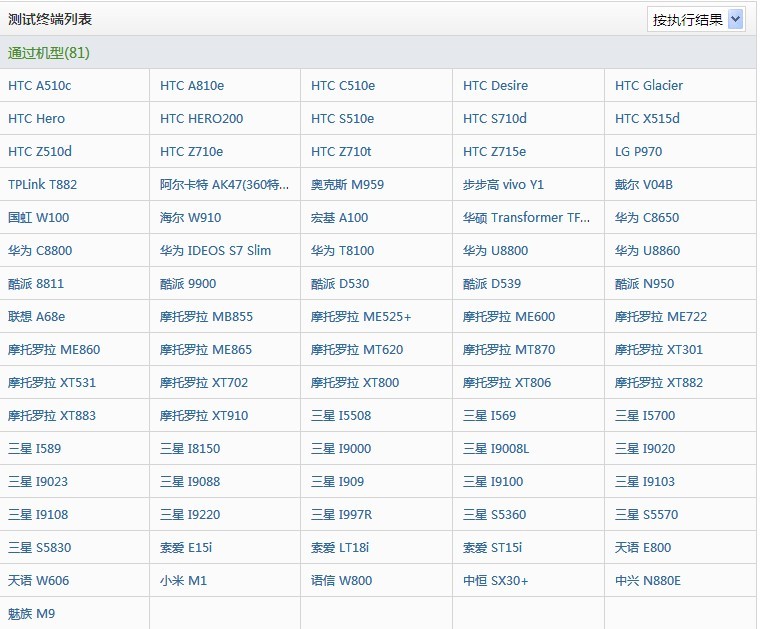760x629 pixels.
Task: Click the 酷派 9900 entry
Action: click(x=188, y=283)
